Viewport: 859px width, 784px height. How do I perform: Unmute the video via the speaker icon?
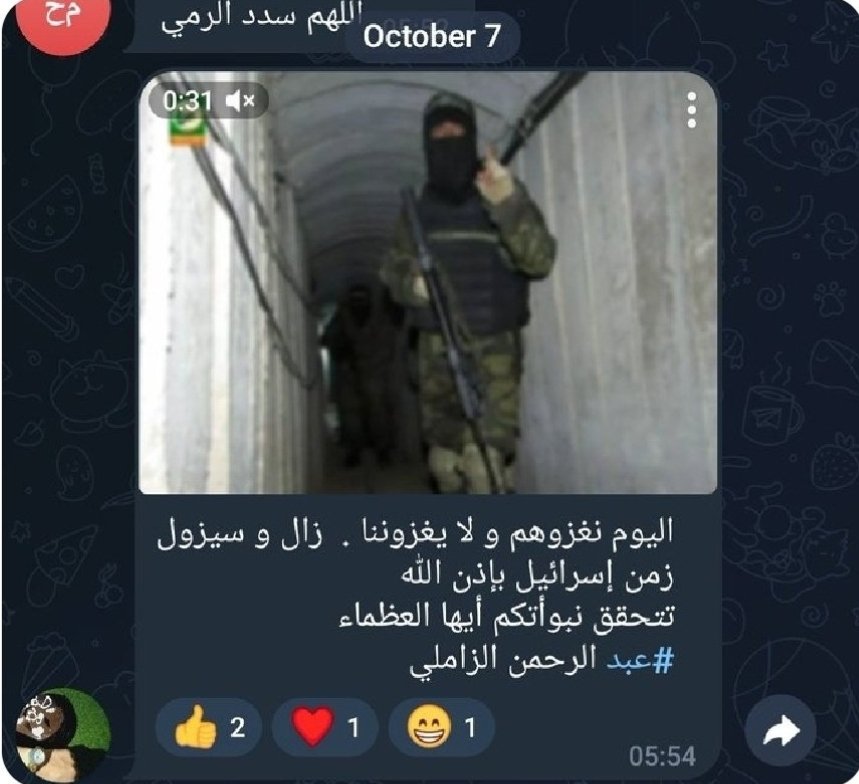click(240, 101)
